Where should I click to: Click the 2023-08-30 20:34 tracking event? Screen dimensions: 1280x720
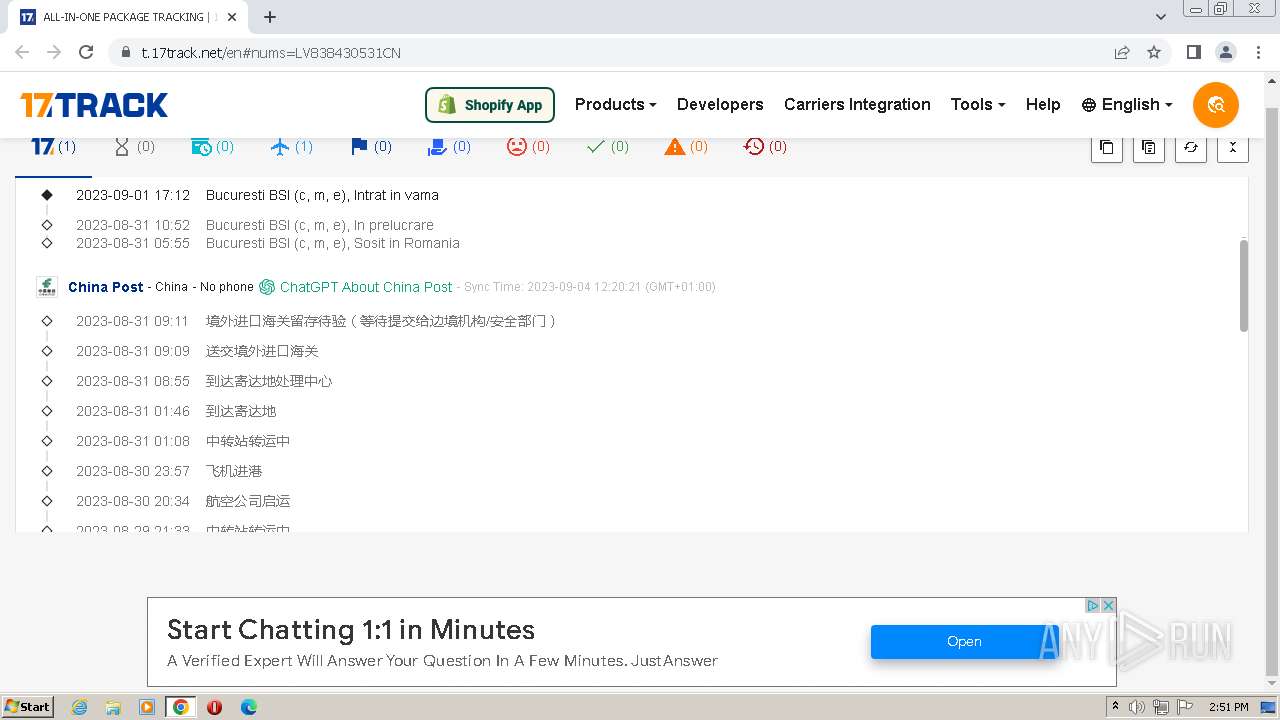click(x=183, y=501)
